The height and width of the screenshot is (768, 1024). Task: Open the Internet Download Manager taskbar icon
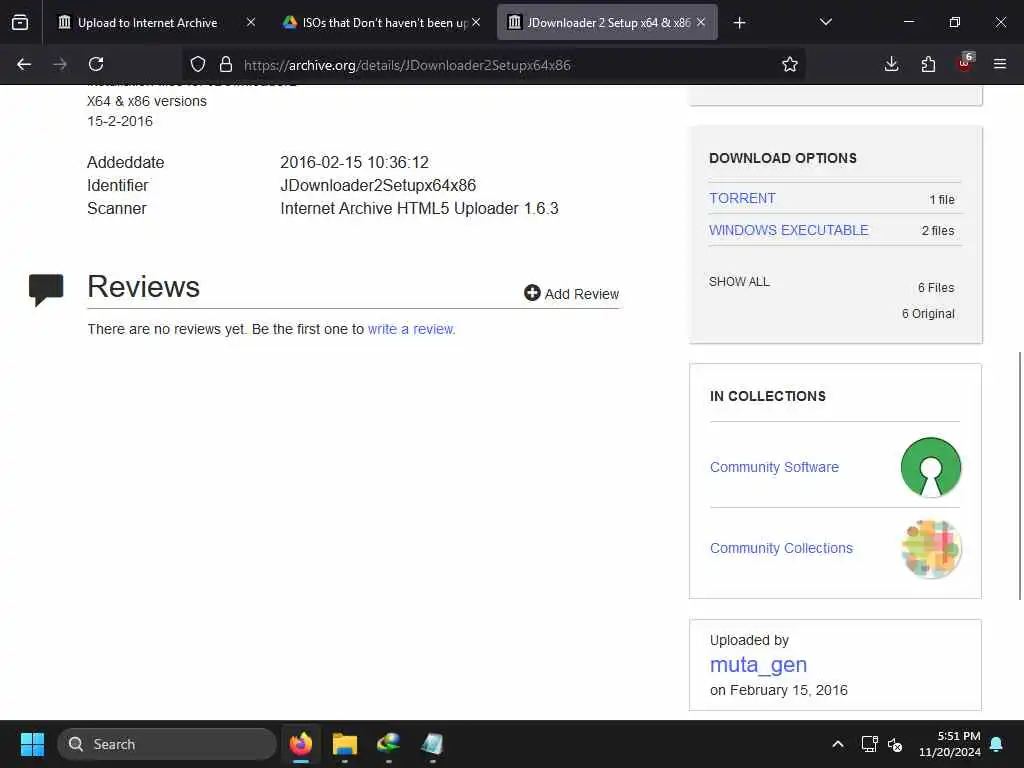[x=389, y=744]
